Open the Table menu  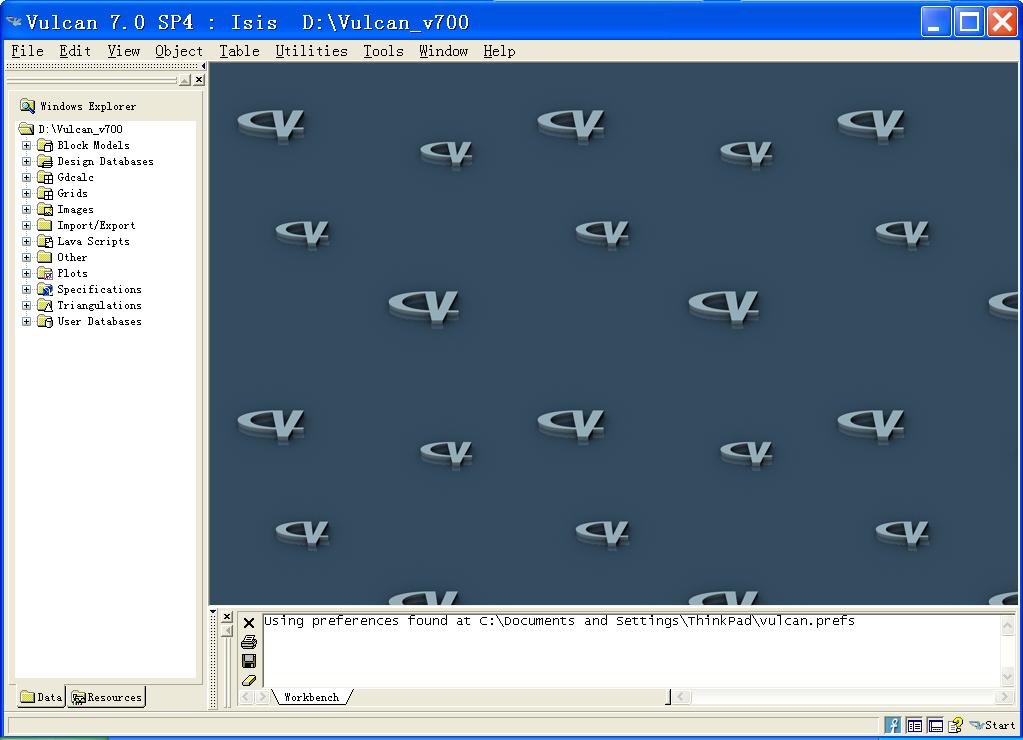239,51
